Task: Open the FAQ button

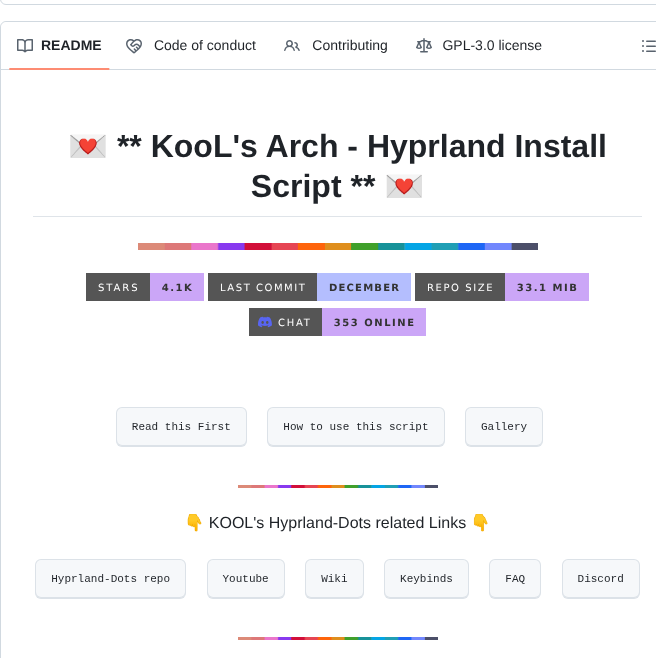Action: tap(515, 579)
